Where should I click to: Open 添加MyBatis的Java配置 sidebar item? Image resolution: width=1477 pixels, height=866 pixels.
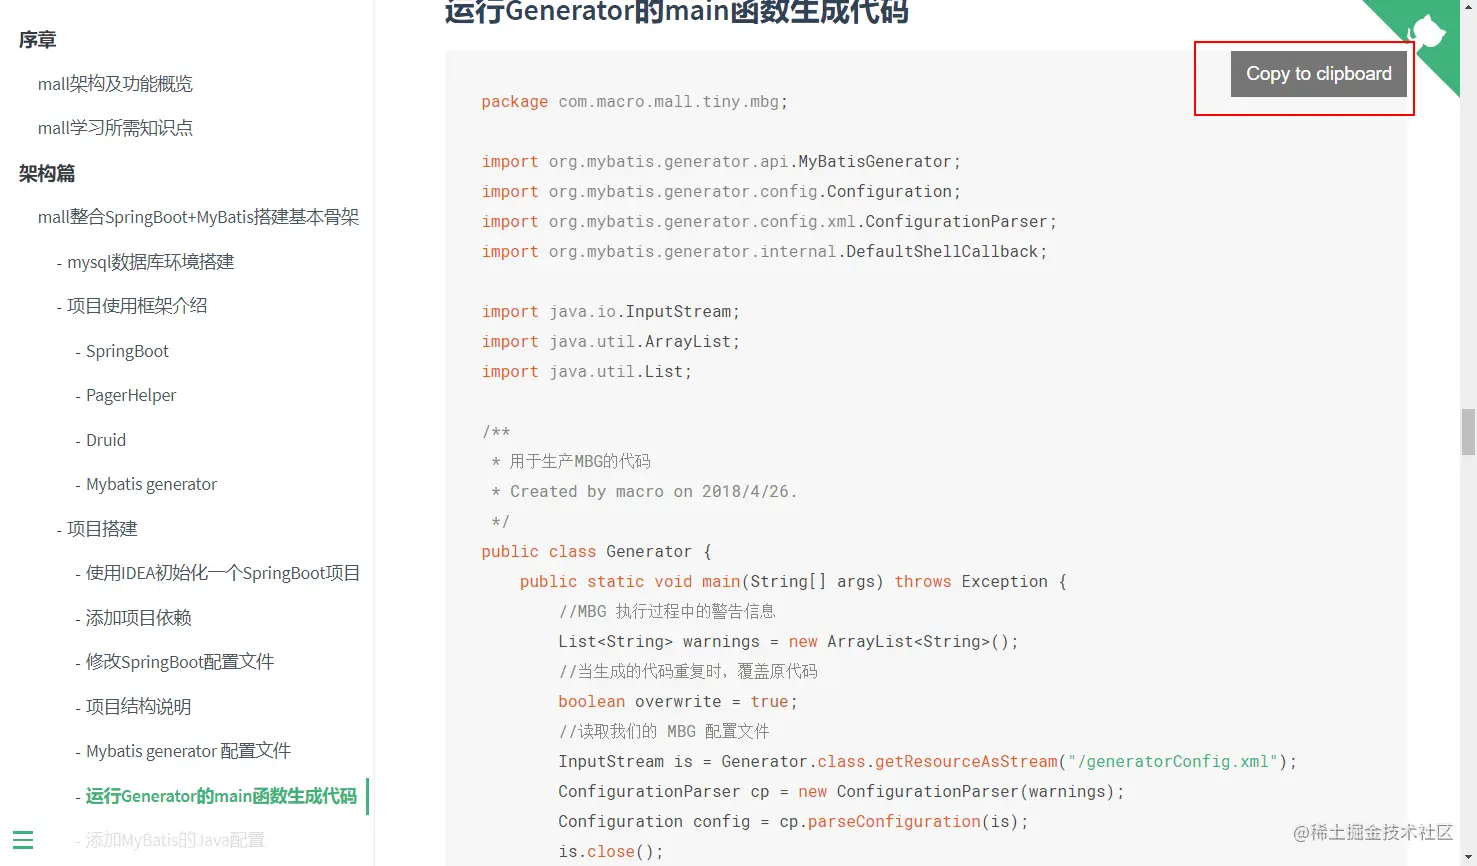(x=175, y=840)
